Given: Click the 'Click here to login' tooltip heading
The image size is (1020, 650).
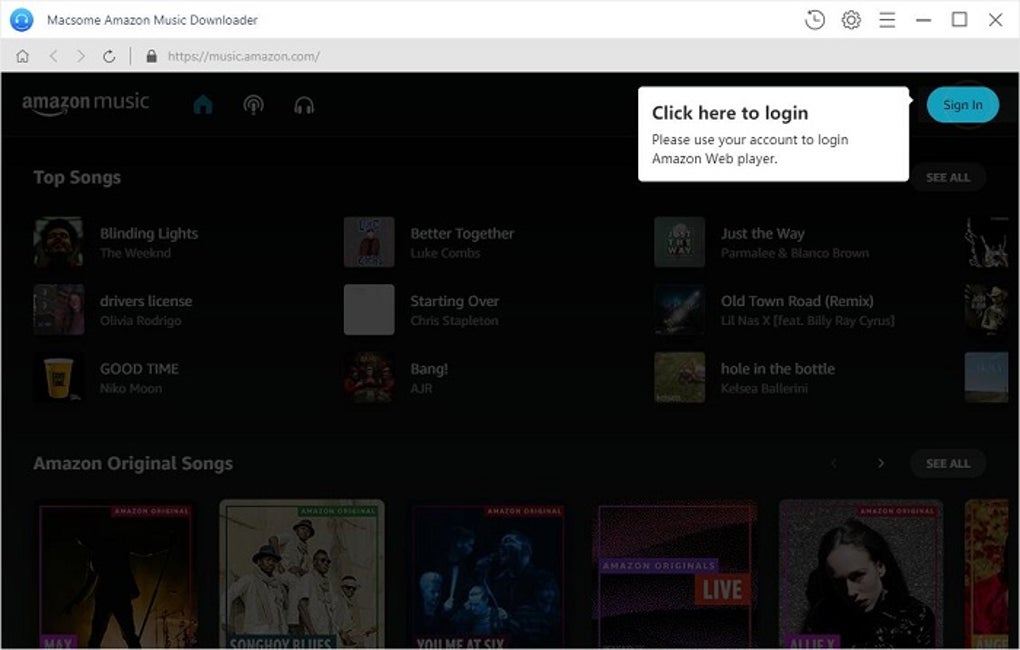Looking at the screenshot, I should tap(730, 113).
